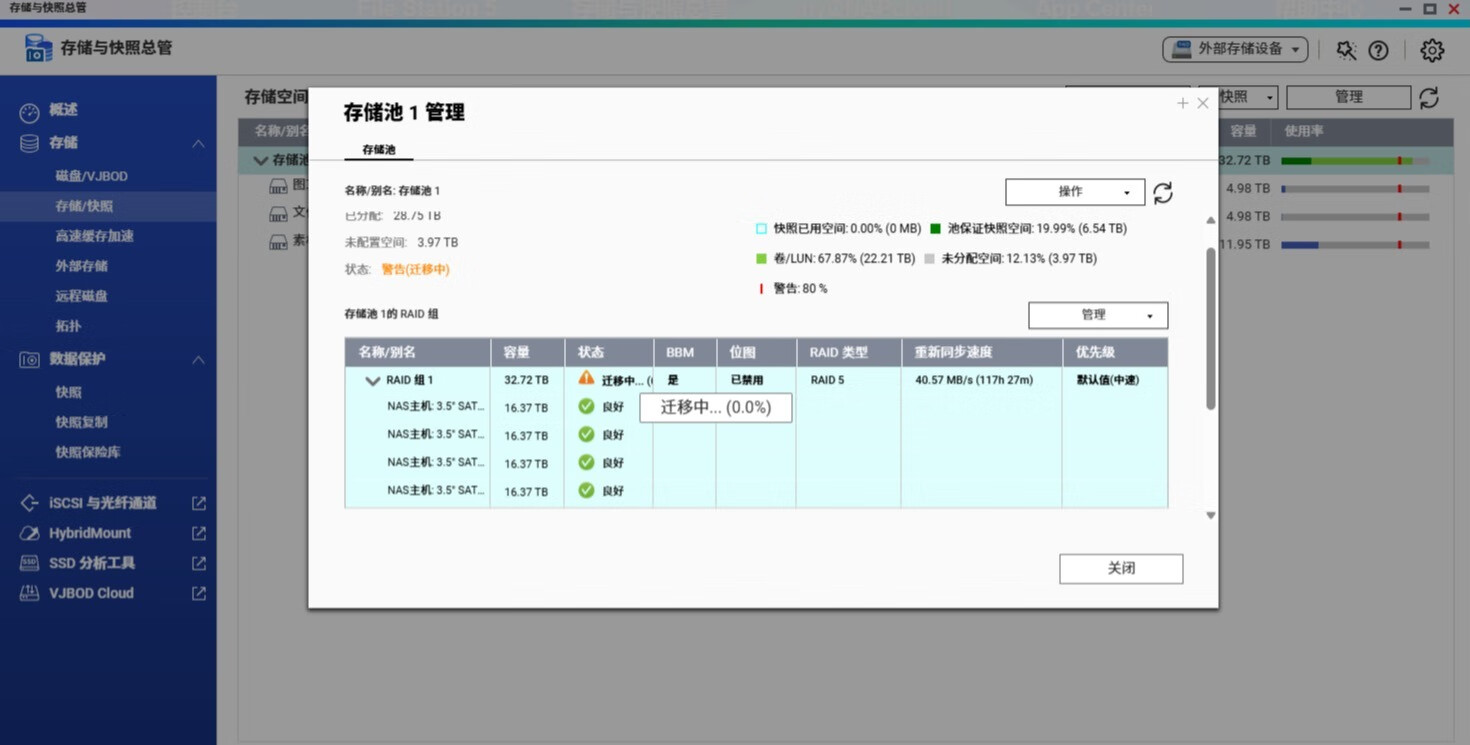Collapse the RAID 组 1 row
The width and height of the screenshot is (1470, 745).
(x=372, y=381)
